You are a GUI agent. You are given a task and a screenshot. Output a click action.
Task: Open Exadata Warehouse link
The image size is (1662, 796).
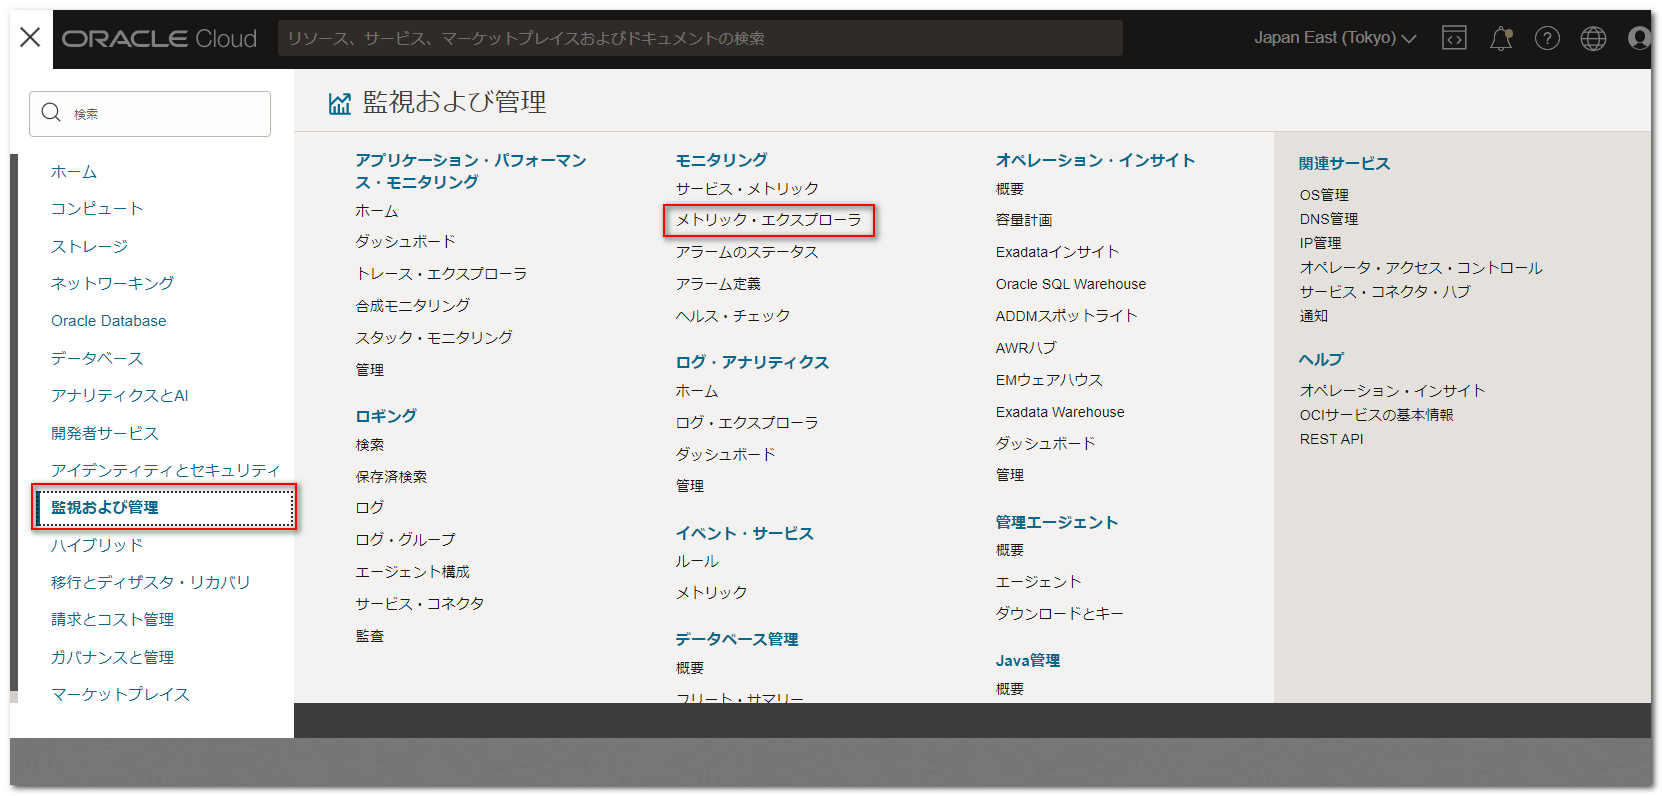click(1060, 412)
